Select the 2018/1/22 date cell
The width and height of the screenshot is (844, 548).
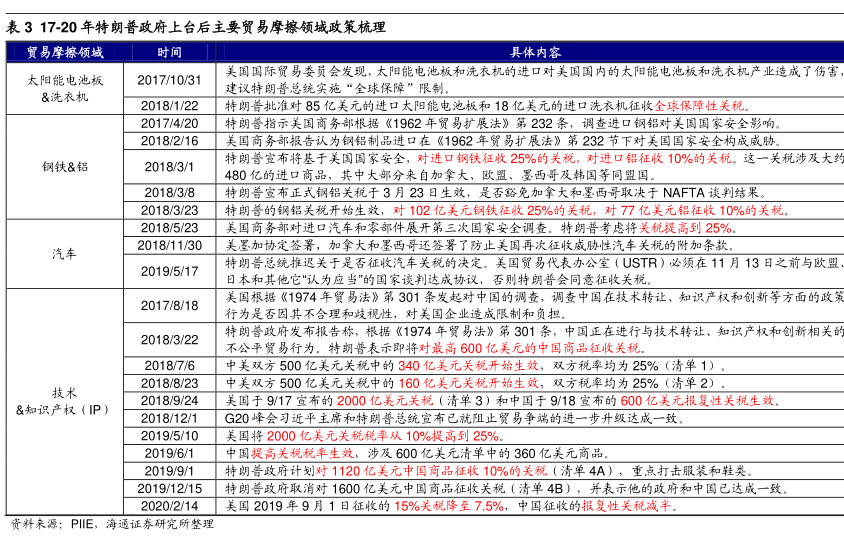point(169,106)
